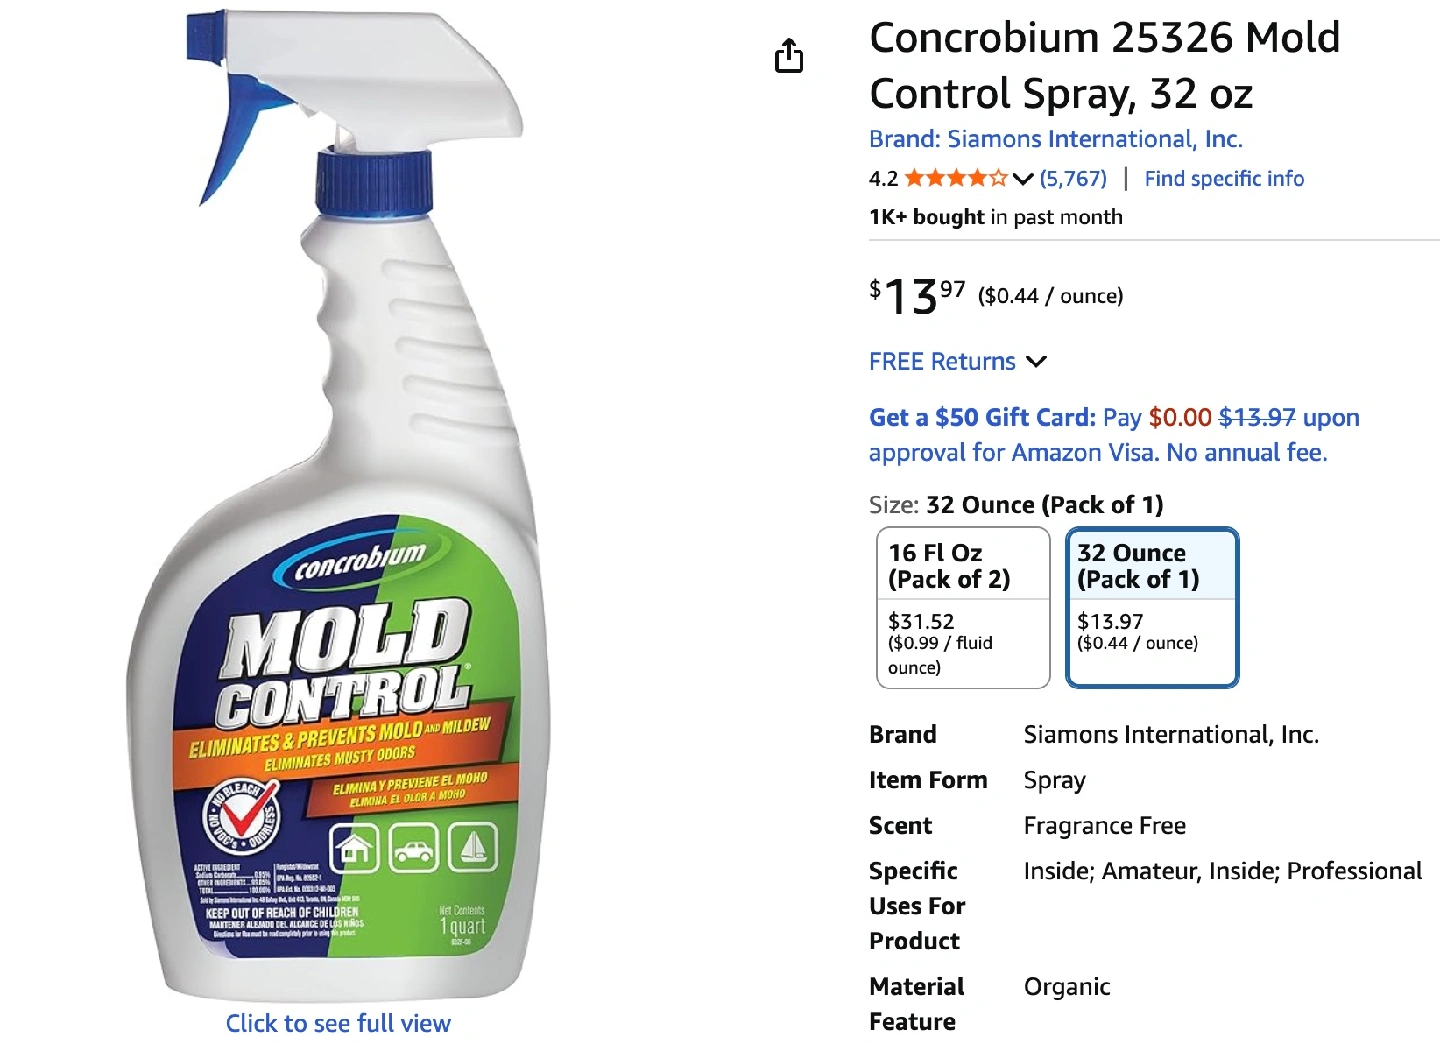This screenshot has width=1440, height=1044.
Task: Open the $50 Gift Card offer
Action: point(982,418)
